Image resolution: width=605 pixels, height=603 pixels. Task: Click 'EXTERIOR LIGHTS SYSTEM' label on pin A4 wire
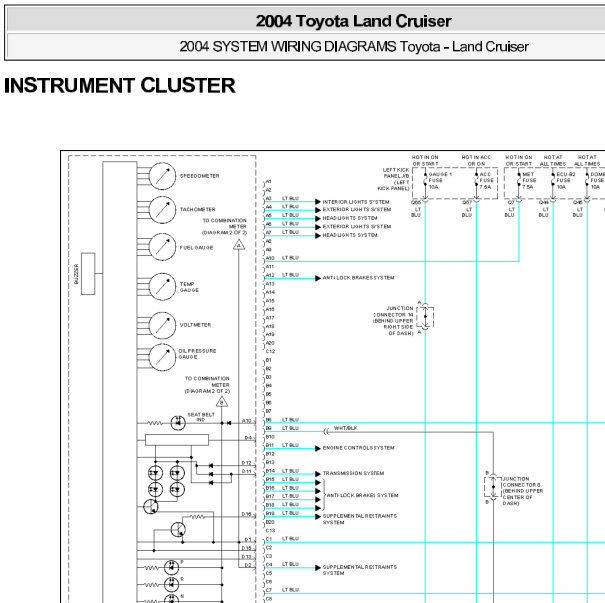click(x=357, y=209)
